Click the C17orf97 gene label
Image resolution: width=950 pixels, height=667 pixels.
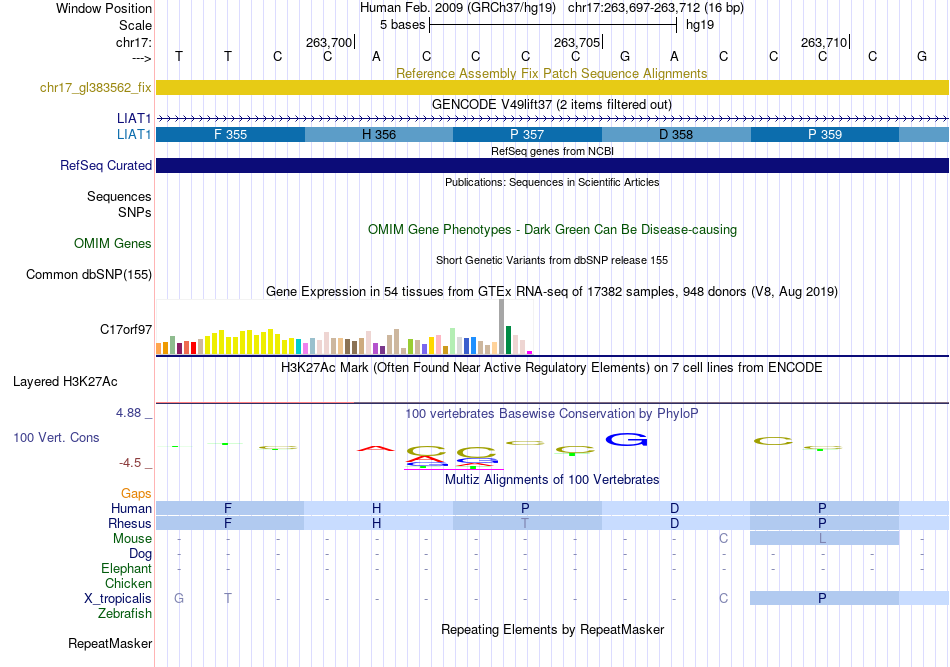(126, 330)
